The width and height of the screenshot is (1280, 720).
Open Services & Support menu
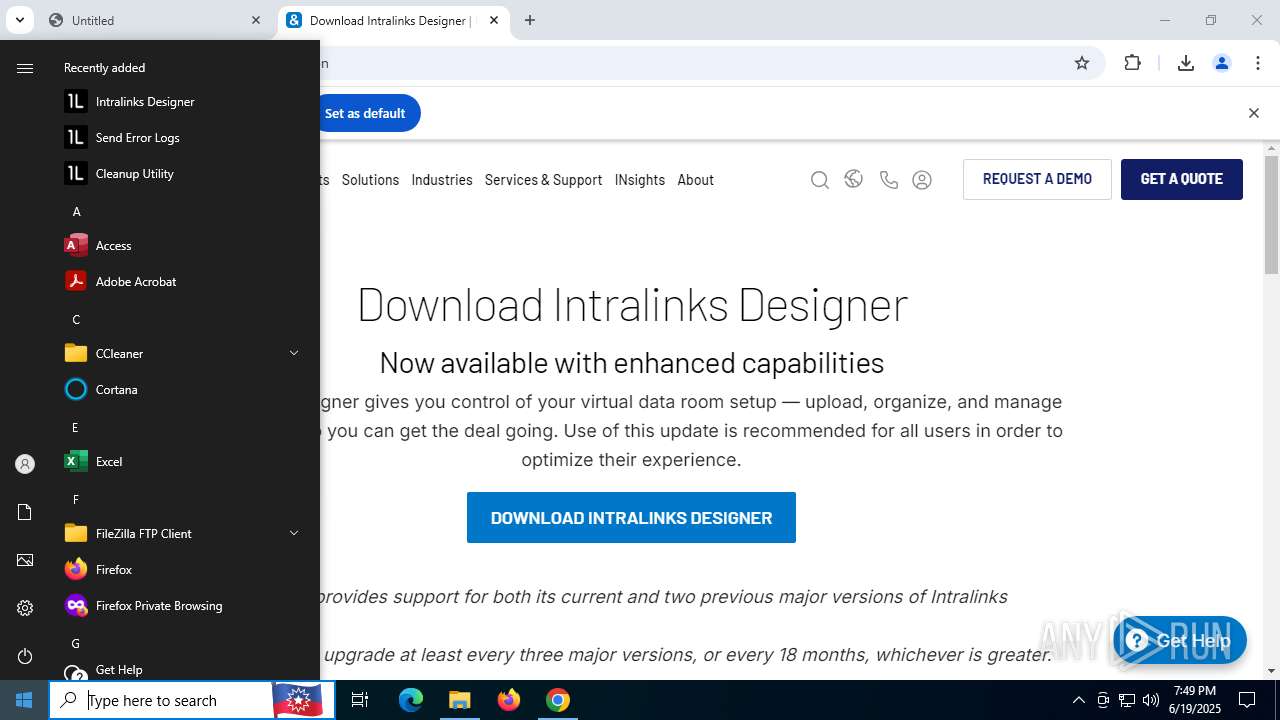pyautogui.click(x=543, y=180)
